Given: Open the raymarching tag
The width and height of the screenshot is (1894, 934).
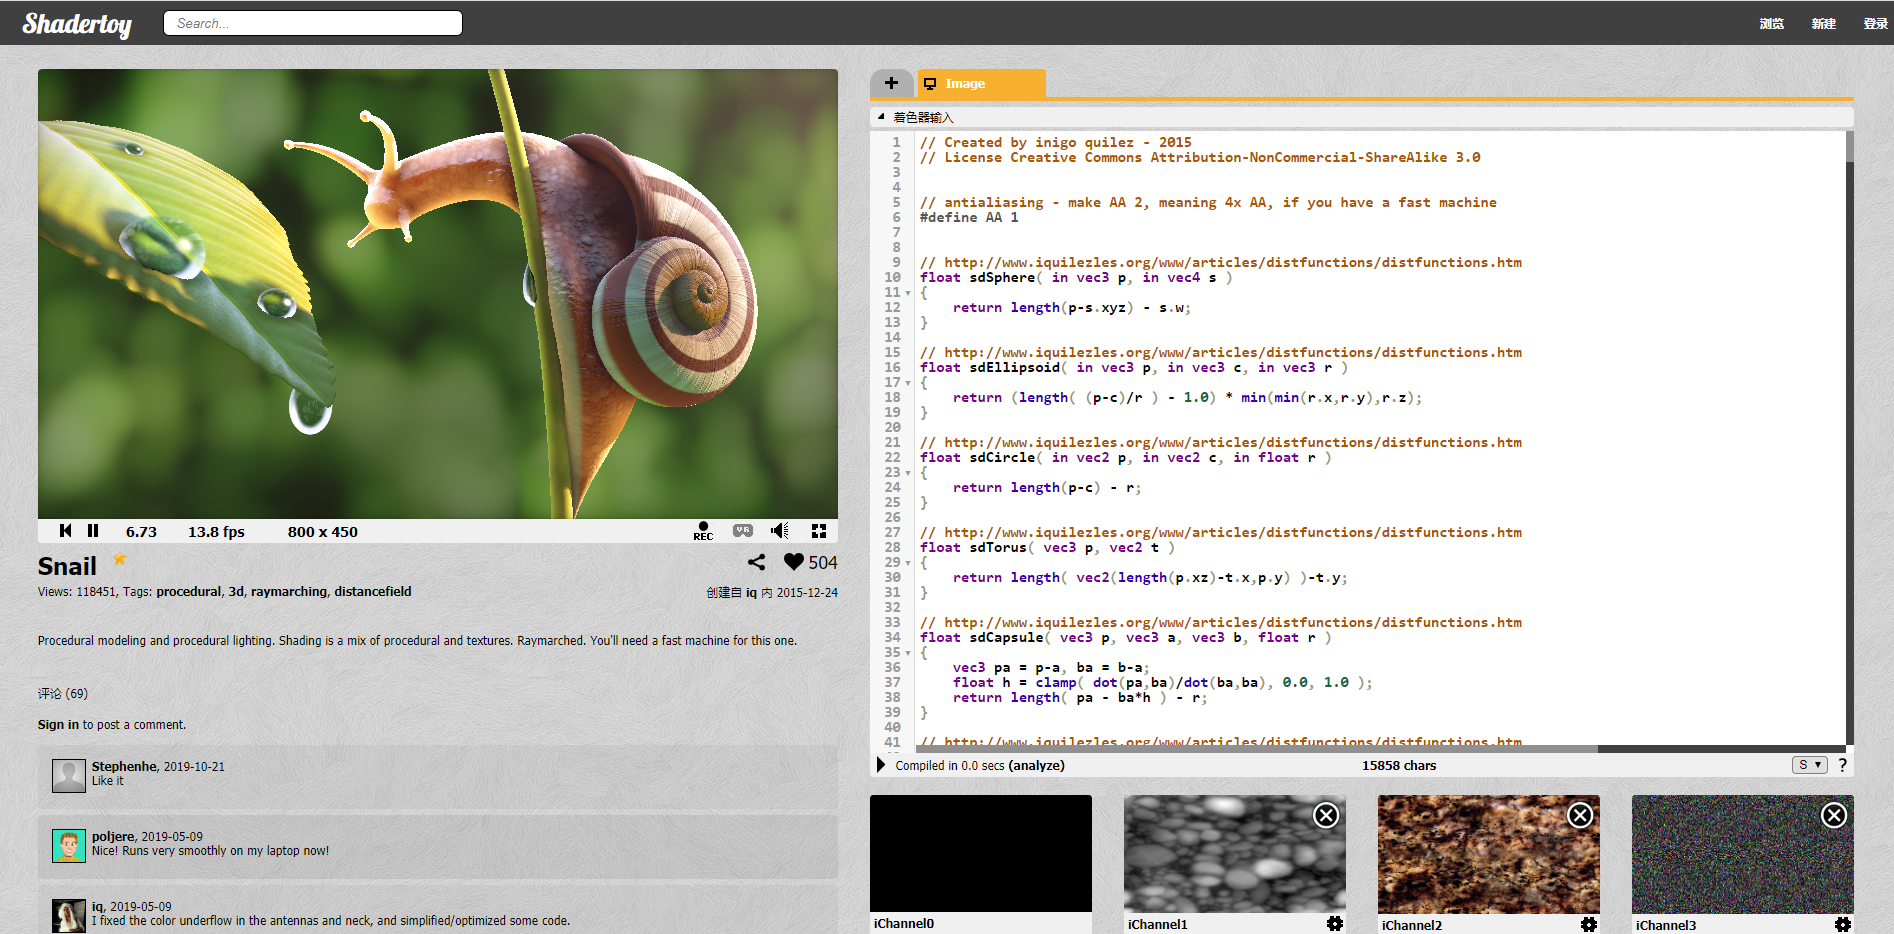Looking at the screenshot, I should coord(288,592).
